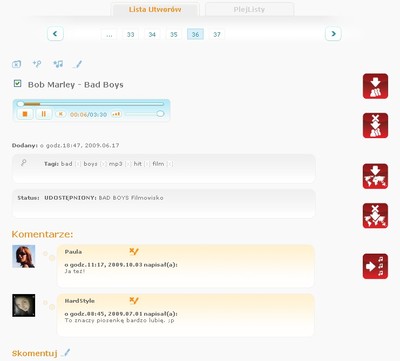Click the 'Ja też!' comment text
The height and width of the screenshot is (361, 400).
(x=75, y=271)
